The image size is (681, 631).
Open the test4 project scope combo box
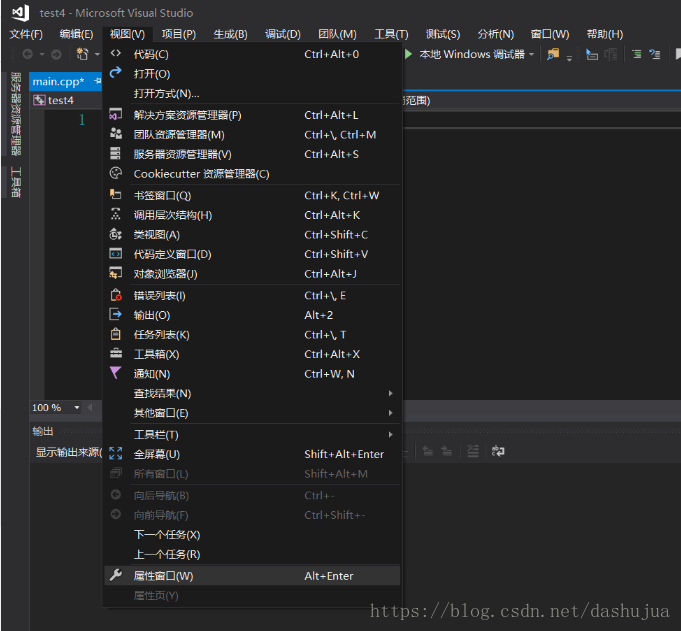[x=66, y=100]
